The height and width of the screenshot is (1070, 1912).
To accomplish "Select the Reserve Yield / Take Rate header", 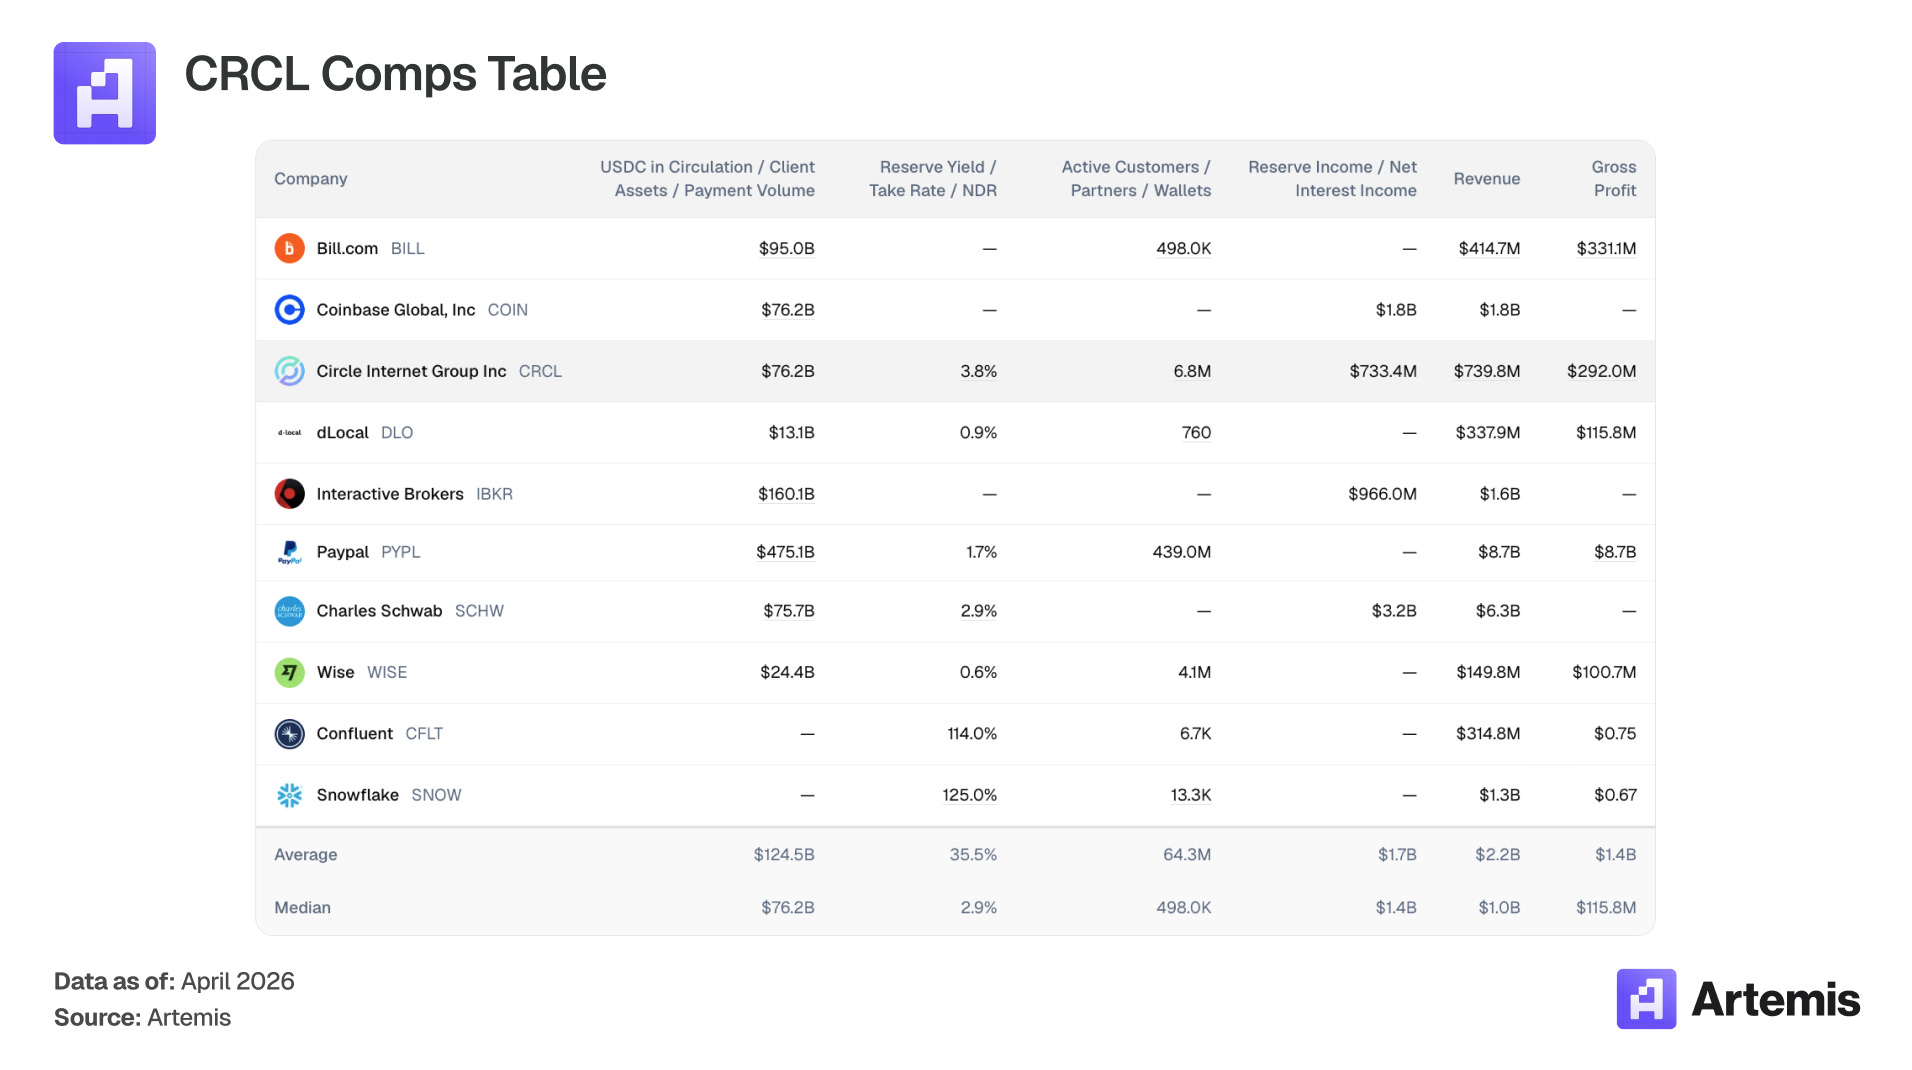I will click(932, 179).
